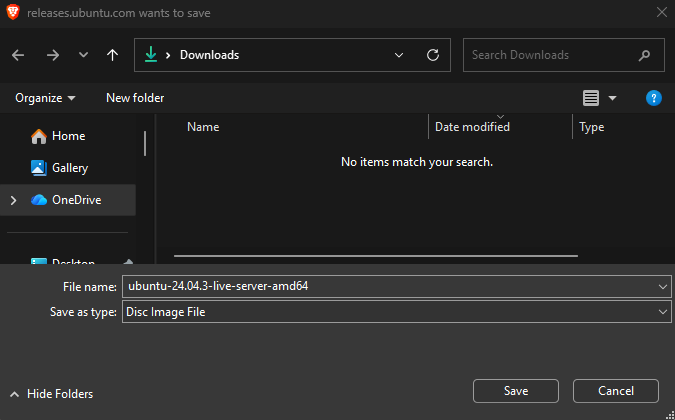Click the green Downloads icon in address bar
Viewport: 675px width, 420px height.
[151, 55]
